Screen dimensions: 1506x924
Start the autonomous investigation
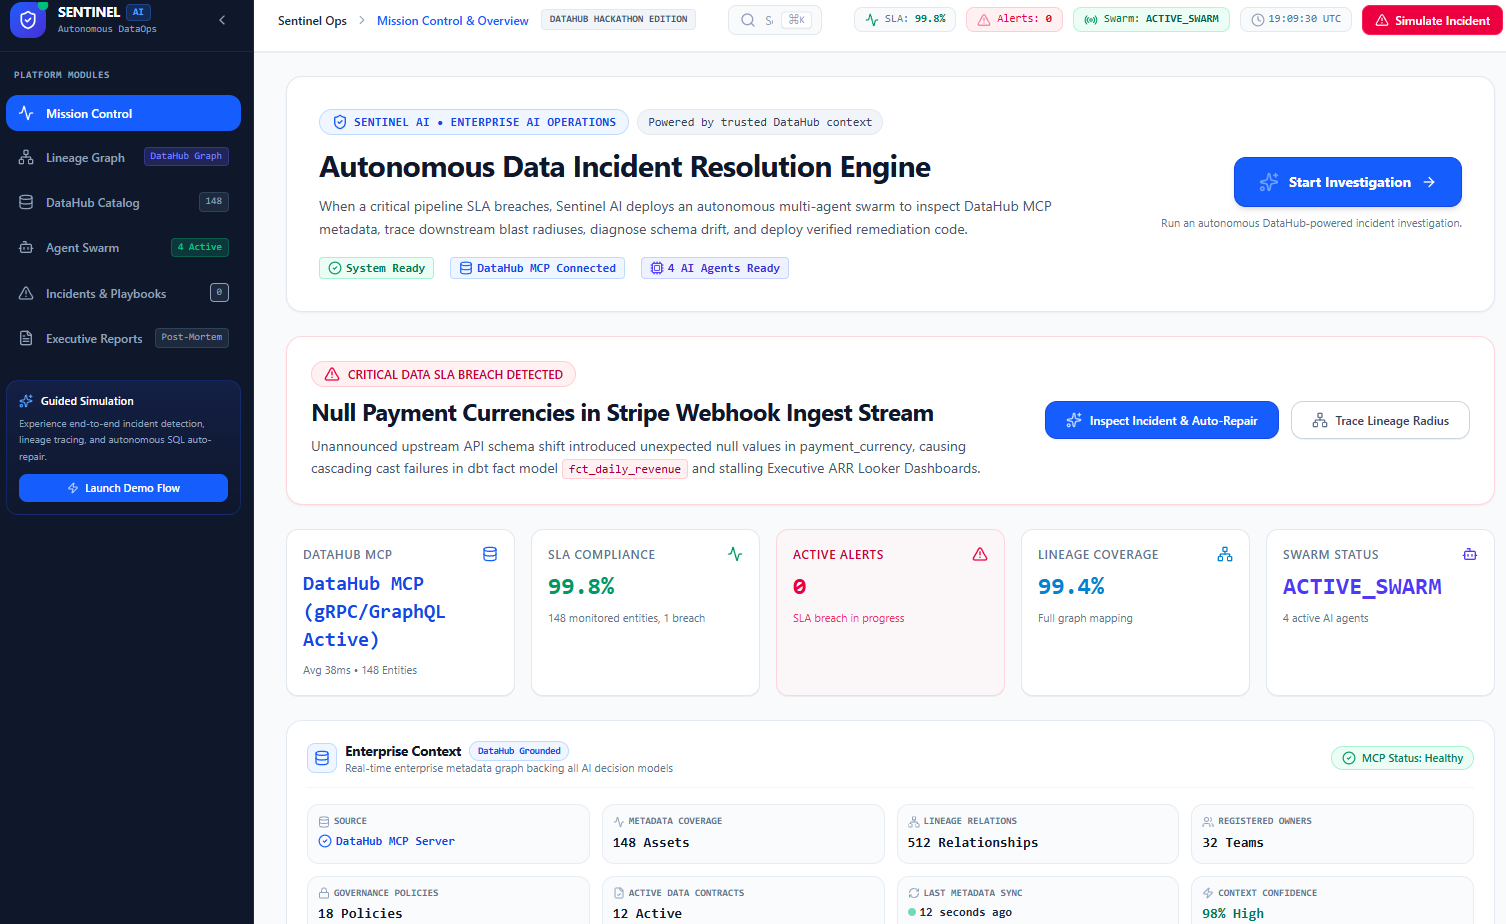[x=1348, y=182]
